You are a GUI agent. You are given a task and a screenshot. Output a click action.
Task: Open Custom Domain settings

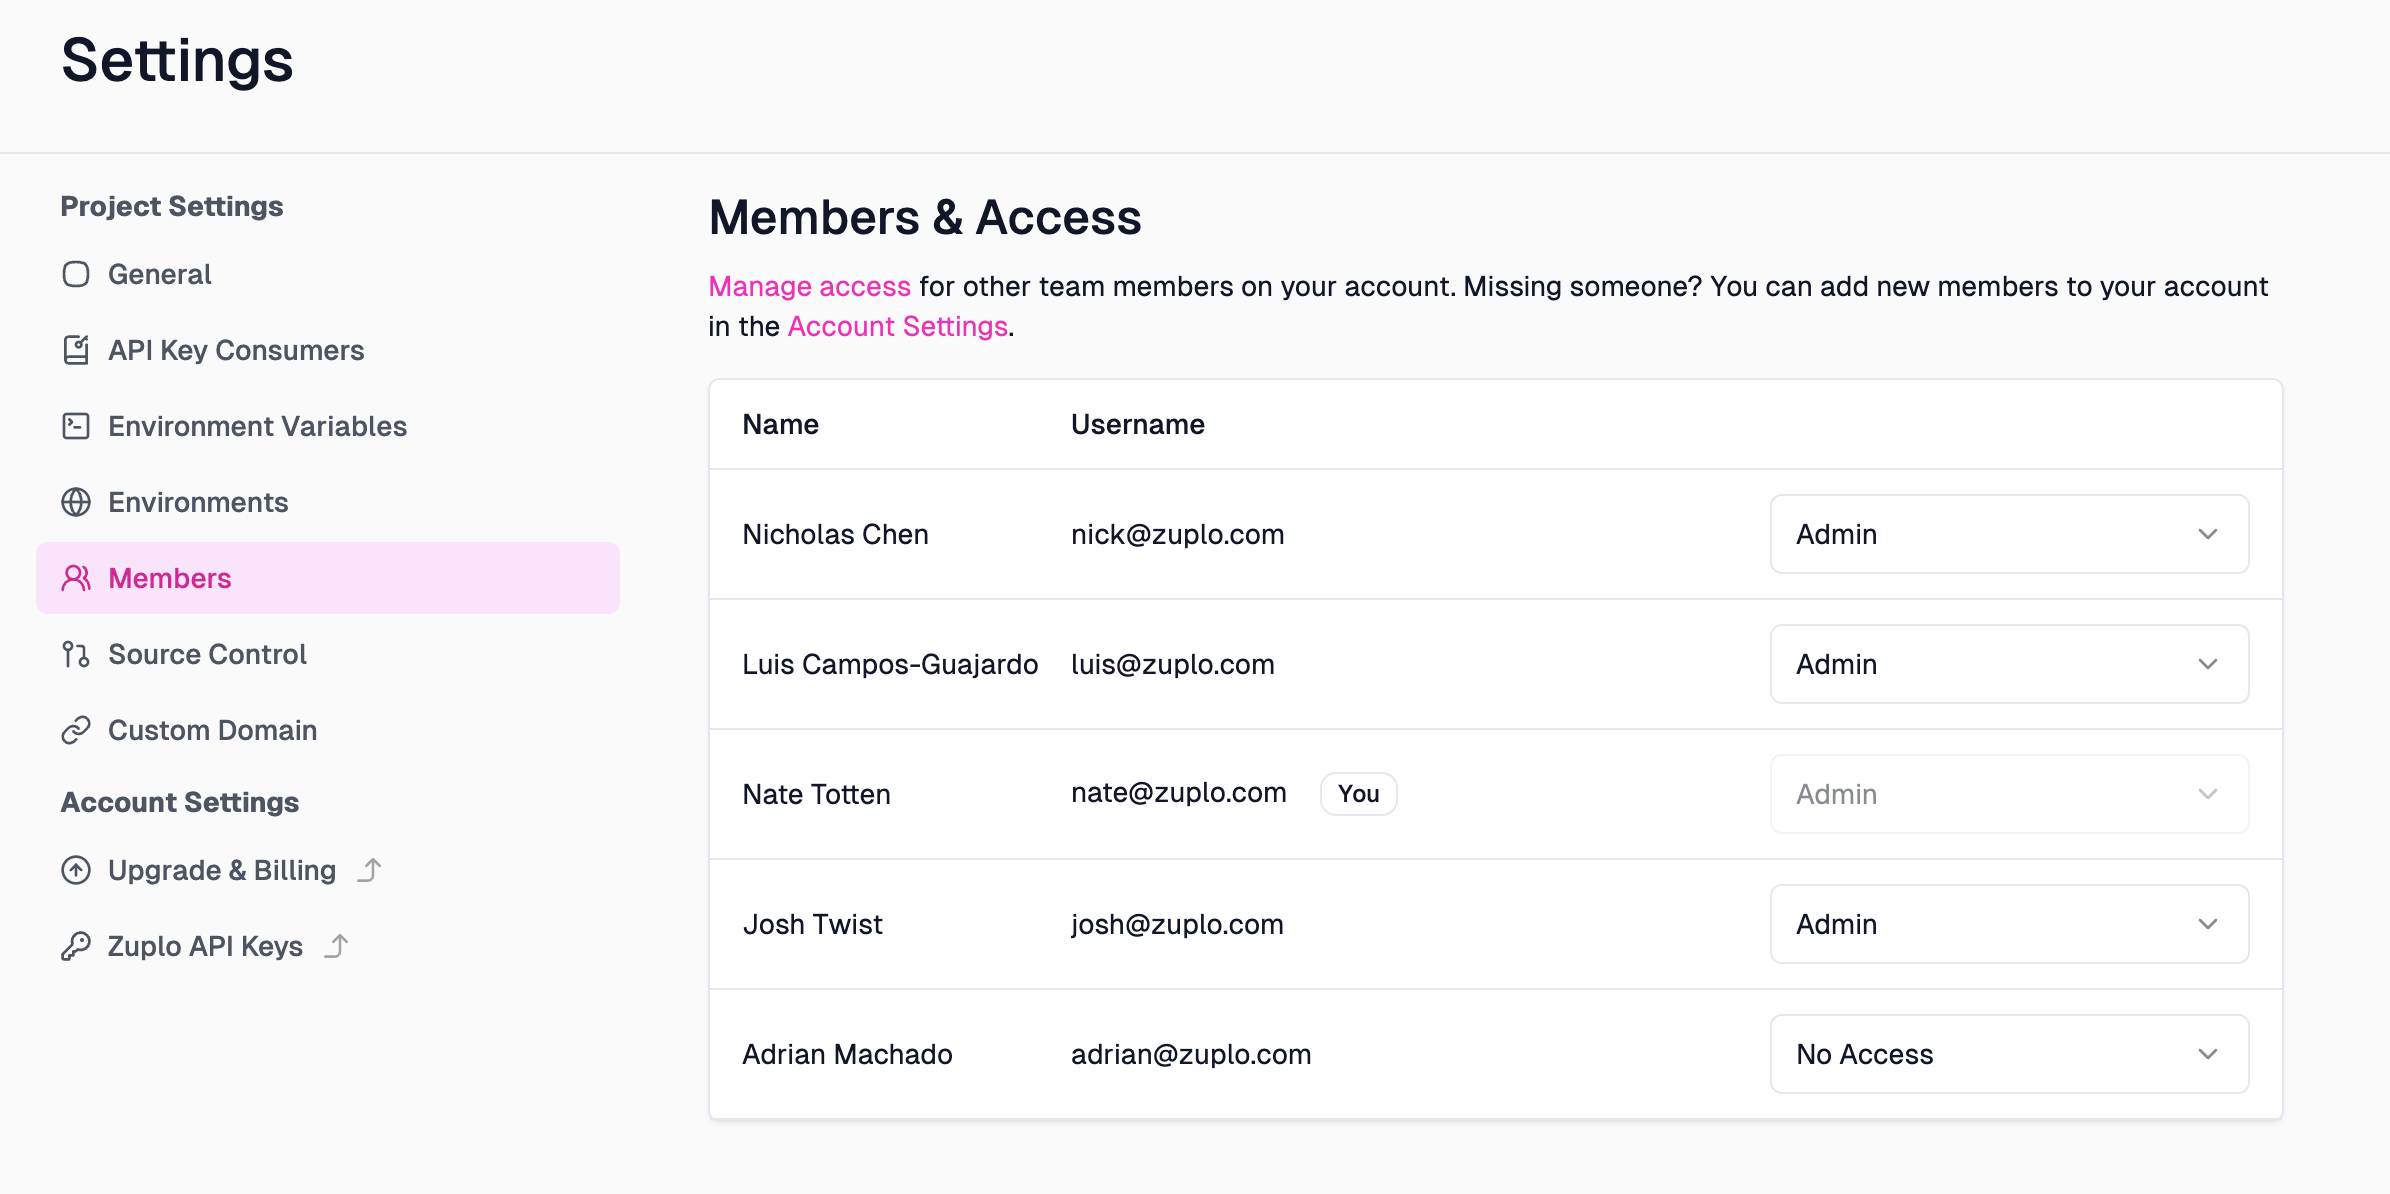pyautogui.click(x=328, y=730)
